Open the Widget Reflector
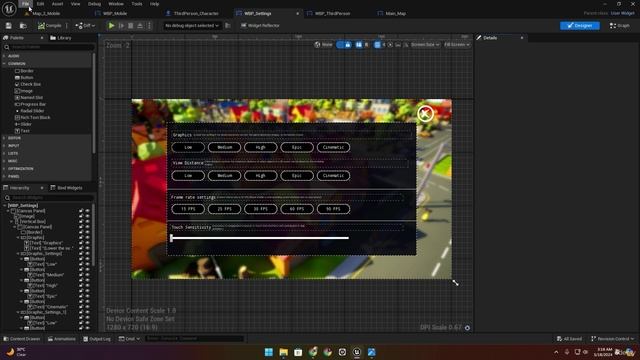640x360 pixels. click(x=260, y=26)
